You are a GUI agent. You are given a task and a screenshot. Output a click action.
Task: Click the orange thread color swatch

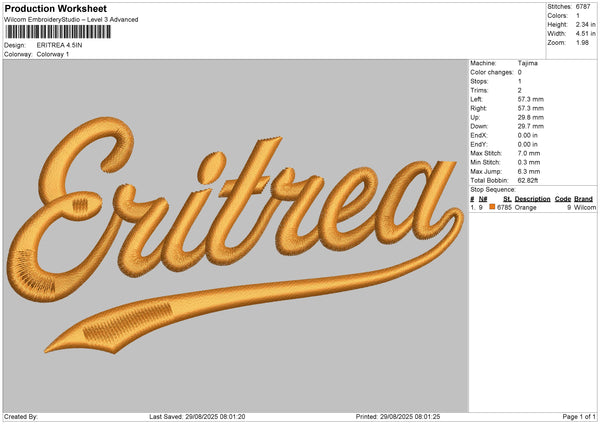pyautogui.click(x=492, y=207)
